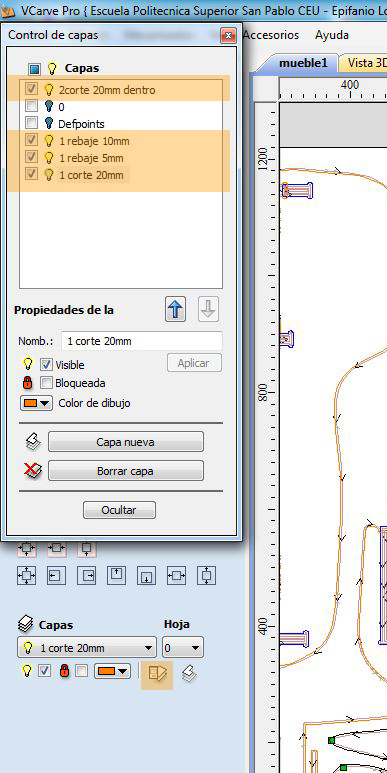Click lightbulb of 1 rebaje 5mm layer
The width and height of the screenshot is (387, 773).
pyautogui.click(x=48, y=158)
